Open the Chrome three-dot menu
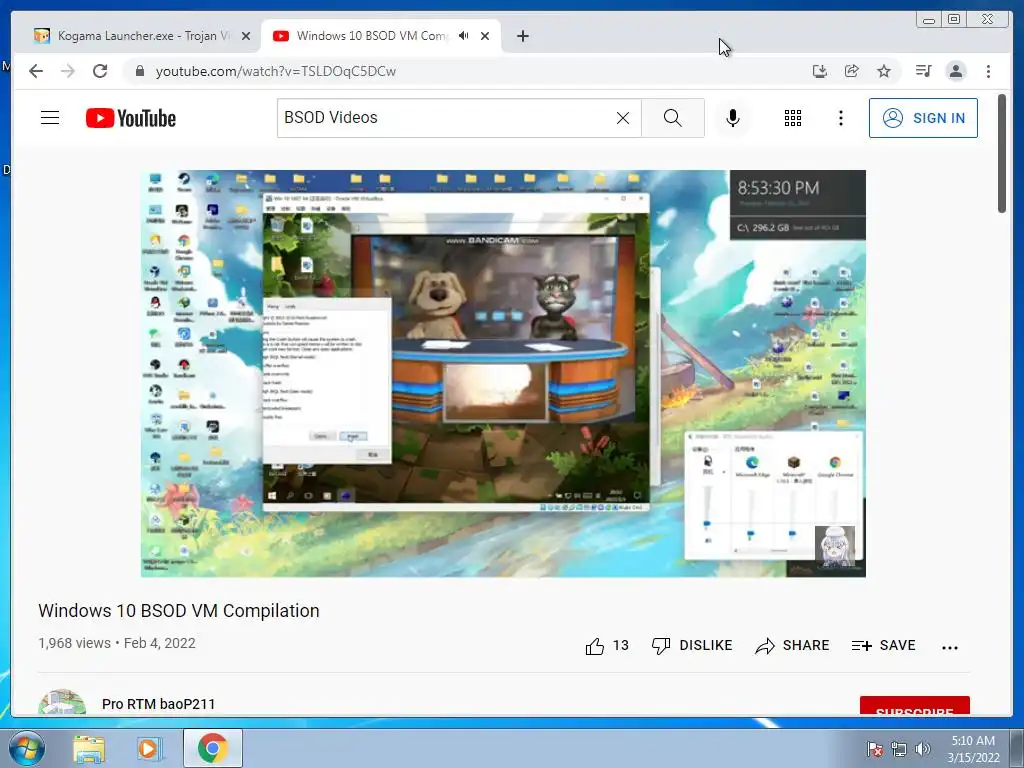Viewport: 1024px width, 768px height. (988, 71)
